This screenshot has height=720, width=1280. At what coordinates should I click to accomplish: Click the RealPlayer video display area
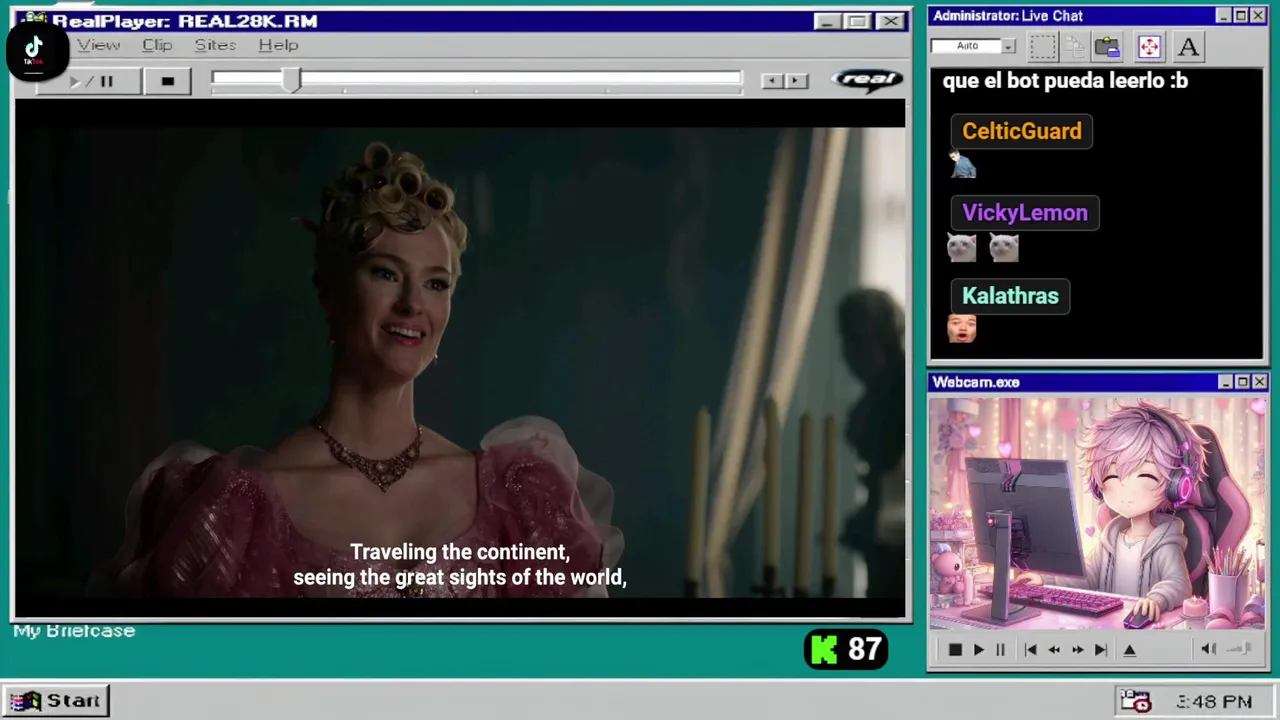pos(460,358)
